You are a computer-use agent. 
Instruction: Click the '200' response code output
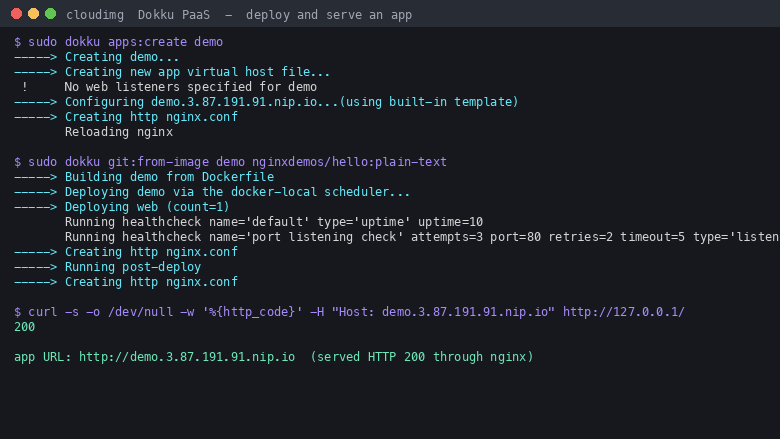coord(24,327)
